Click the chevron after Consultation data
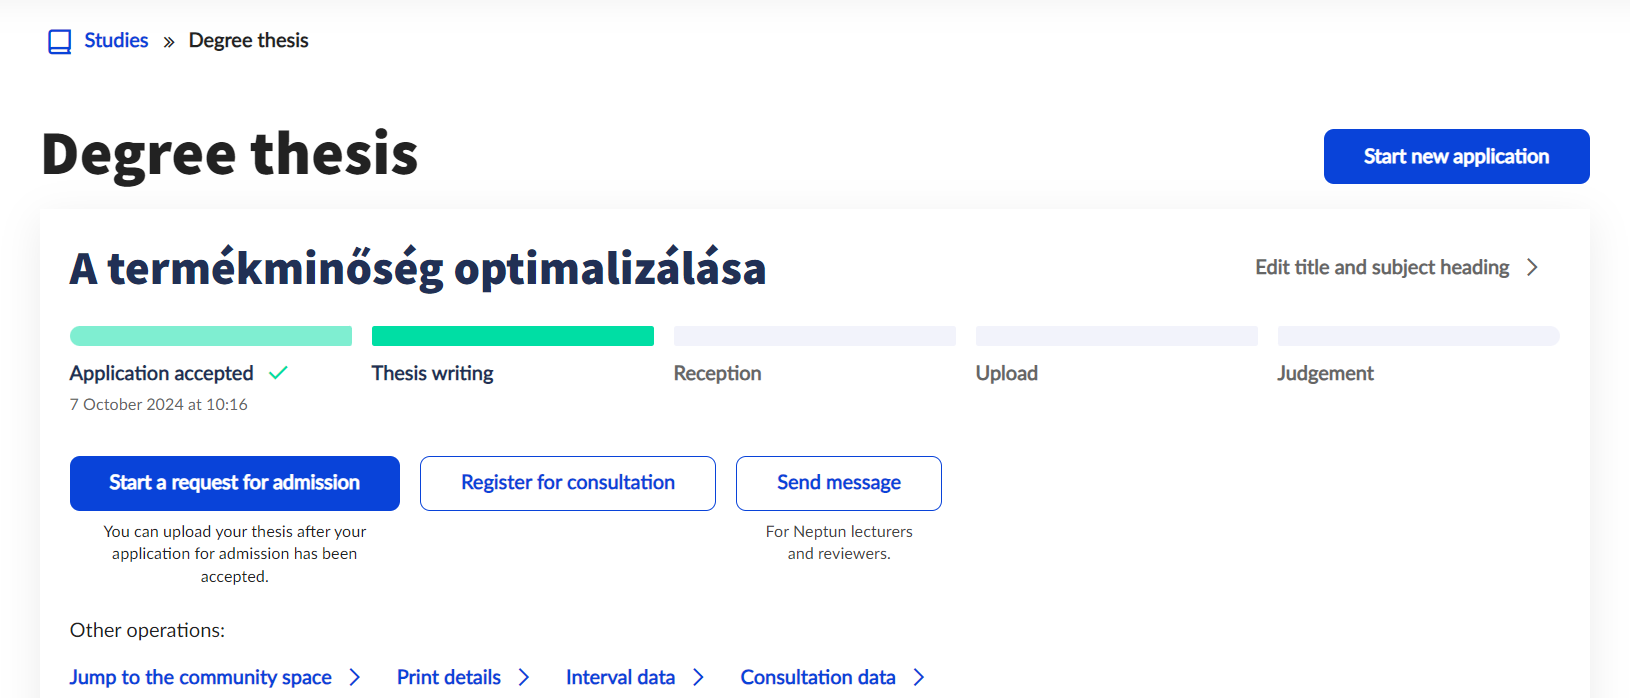Screen dimensions: 1630x698 [x=919, y=677]
